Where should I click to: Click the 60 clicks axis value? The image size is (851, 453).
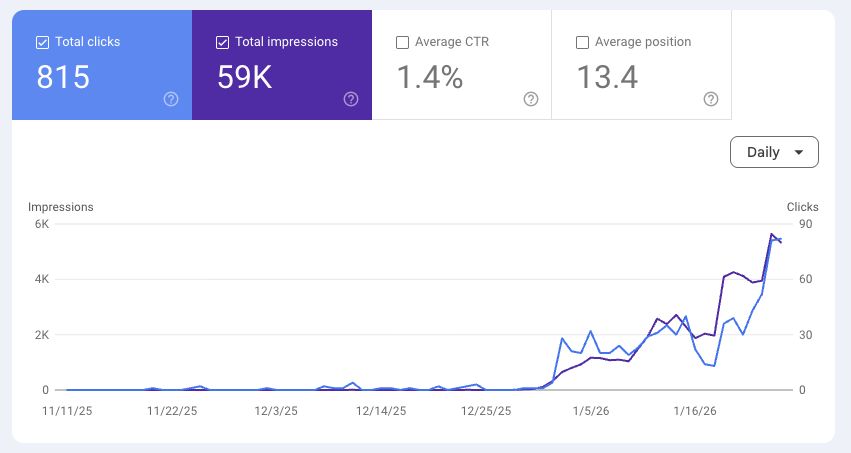[x=806, y=279]
